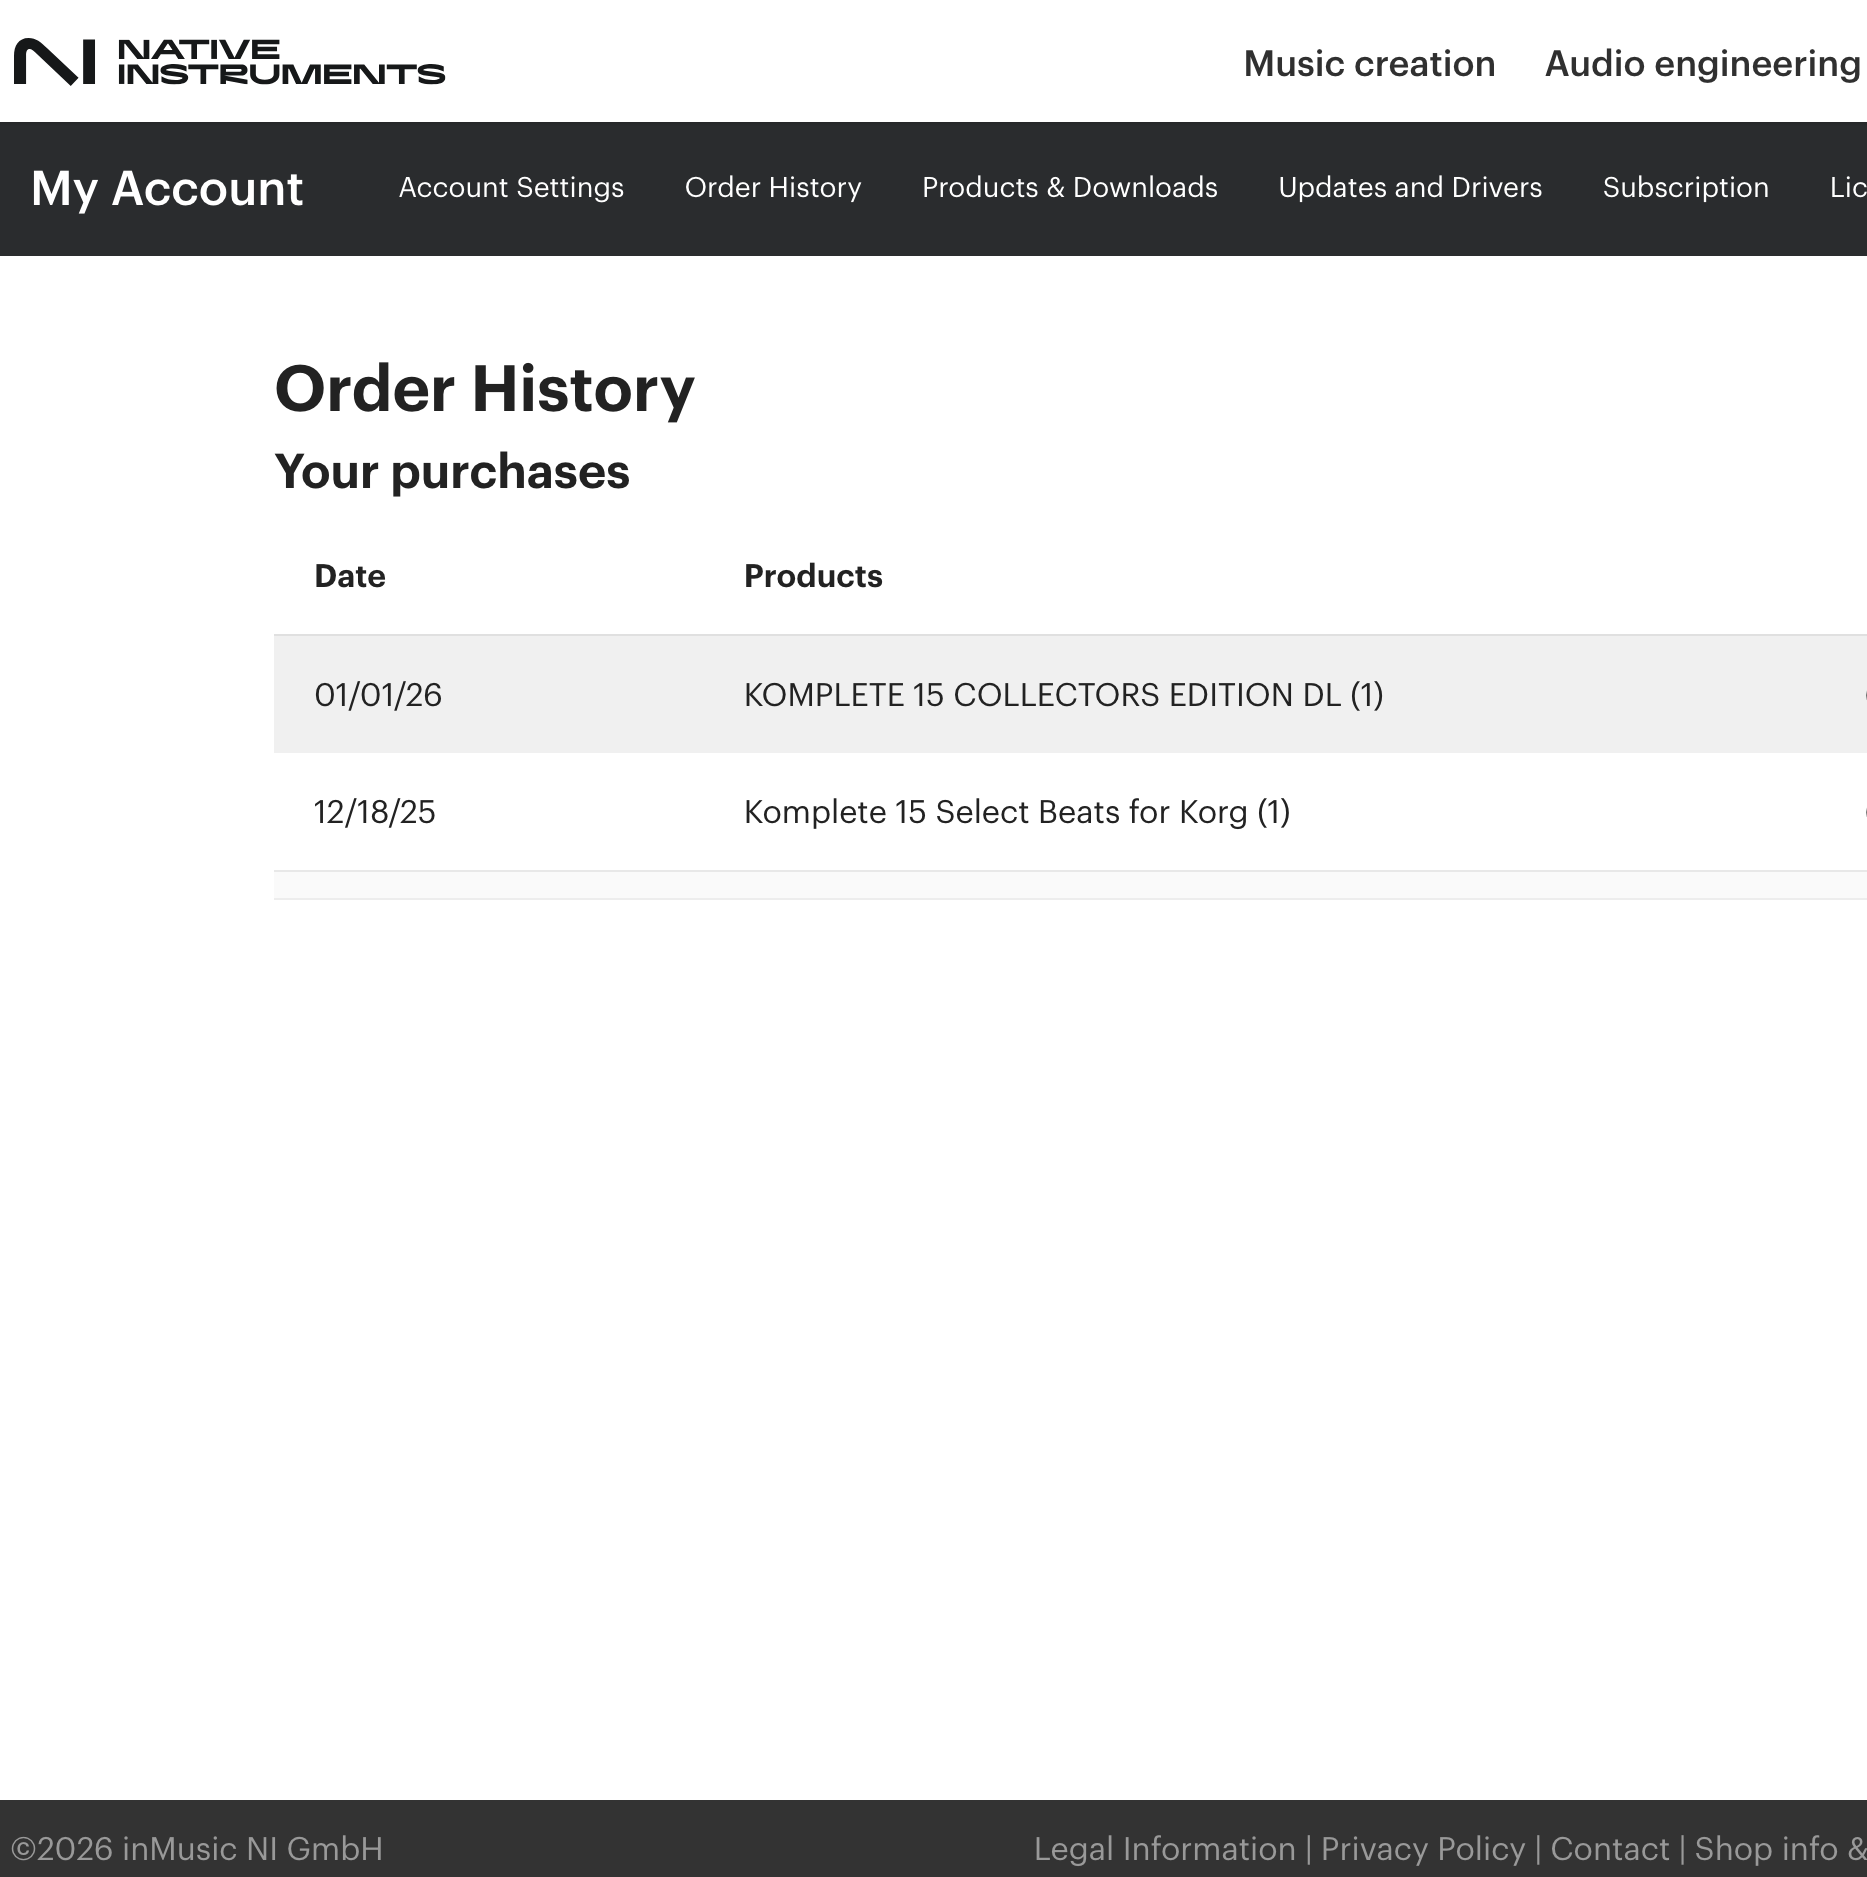Select the 01/01/26 order date

[x=378, y=695]
